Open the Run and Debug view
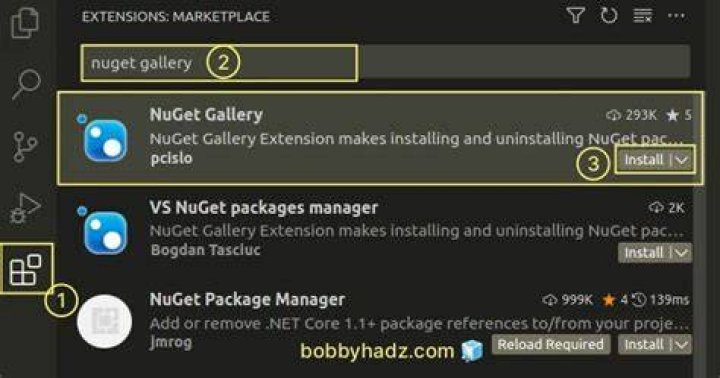The width and height of the screenshot is (720, 378). (x=26, y=208)
